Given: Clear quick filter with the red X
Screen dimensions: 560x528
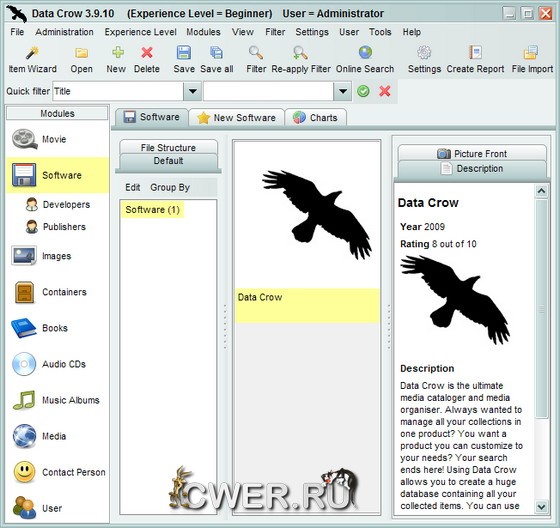Looking at the screenshot, I should coord(385,91).
